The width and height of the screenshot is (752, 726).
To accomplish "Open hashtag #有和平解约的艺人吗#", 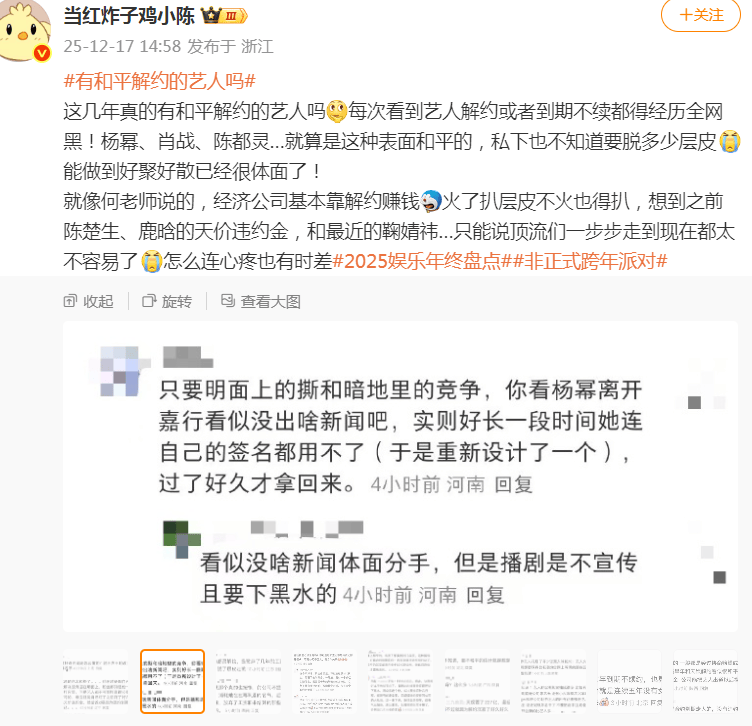I will tap(159, 81).
